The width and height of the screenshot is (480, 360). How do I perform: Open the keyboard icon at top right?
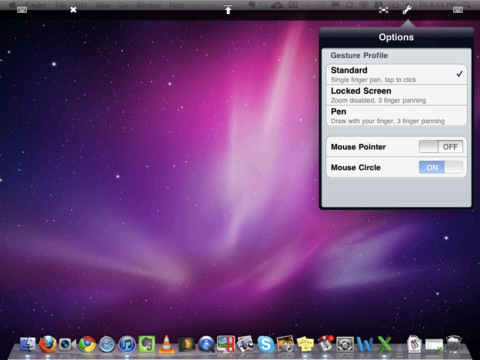click(458, 10)
